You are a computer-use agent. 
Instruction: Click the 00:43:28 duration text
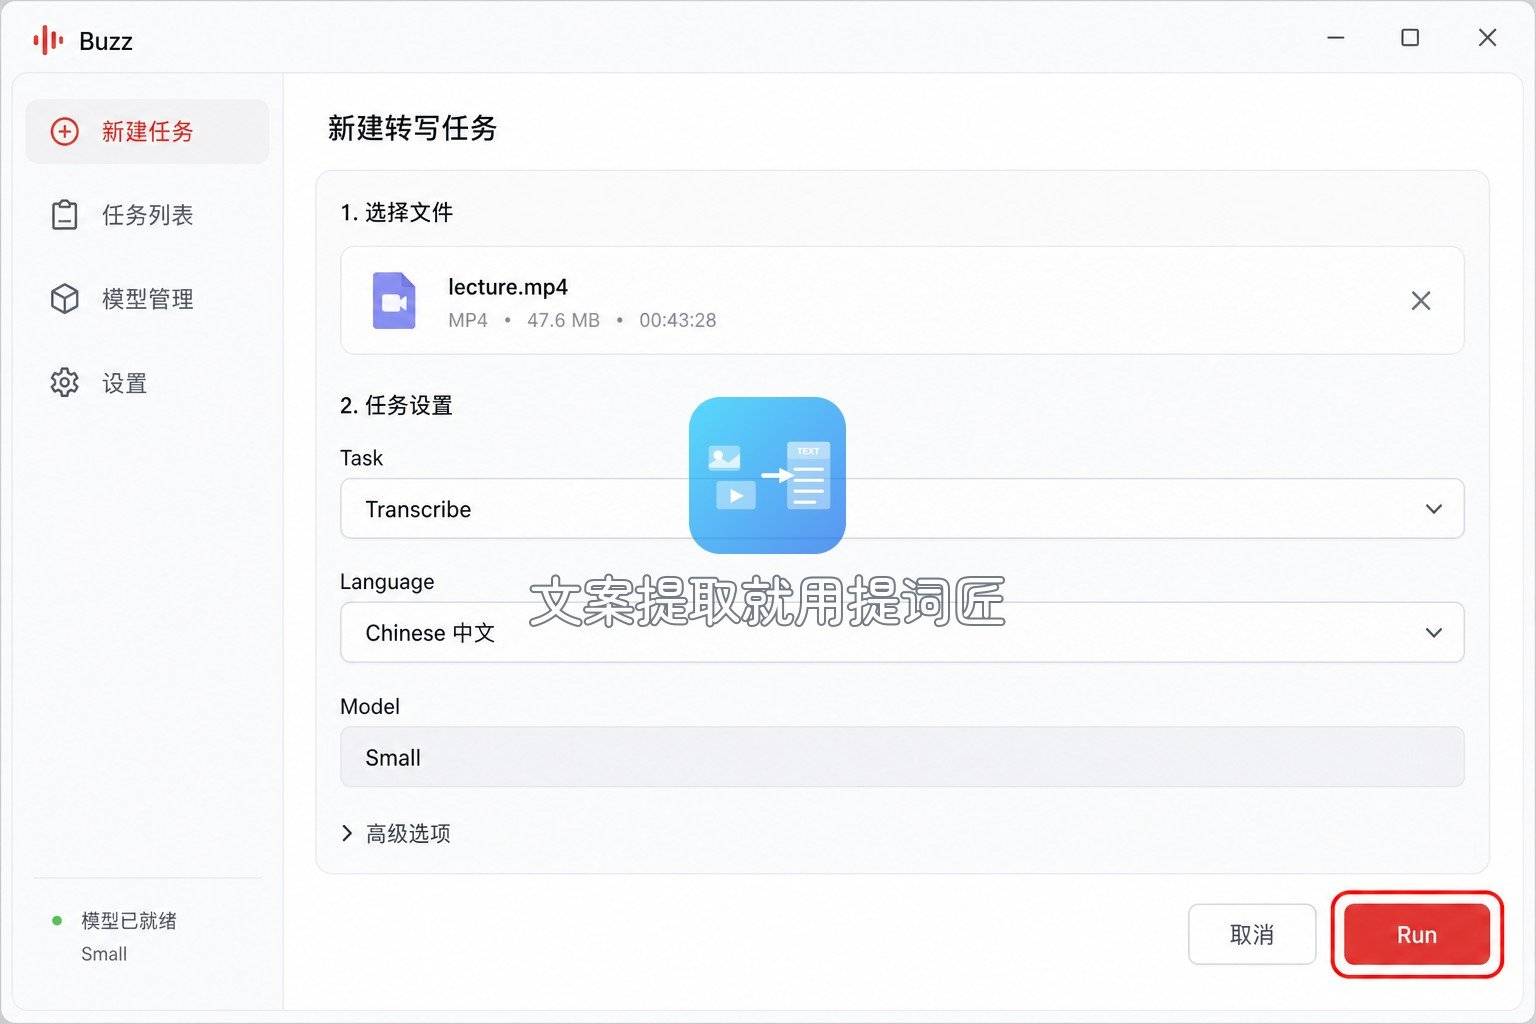678,320
